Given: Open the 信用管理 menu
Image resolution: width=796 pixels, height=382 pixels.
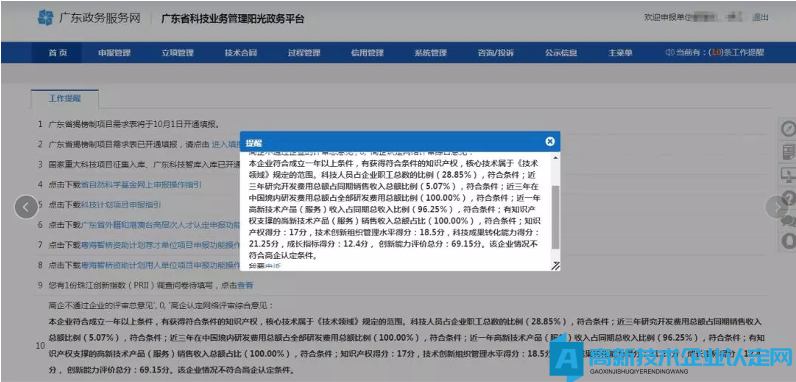Looking at the screenshot, I should tap(367, 53).
